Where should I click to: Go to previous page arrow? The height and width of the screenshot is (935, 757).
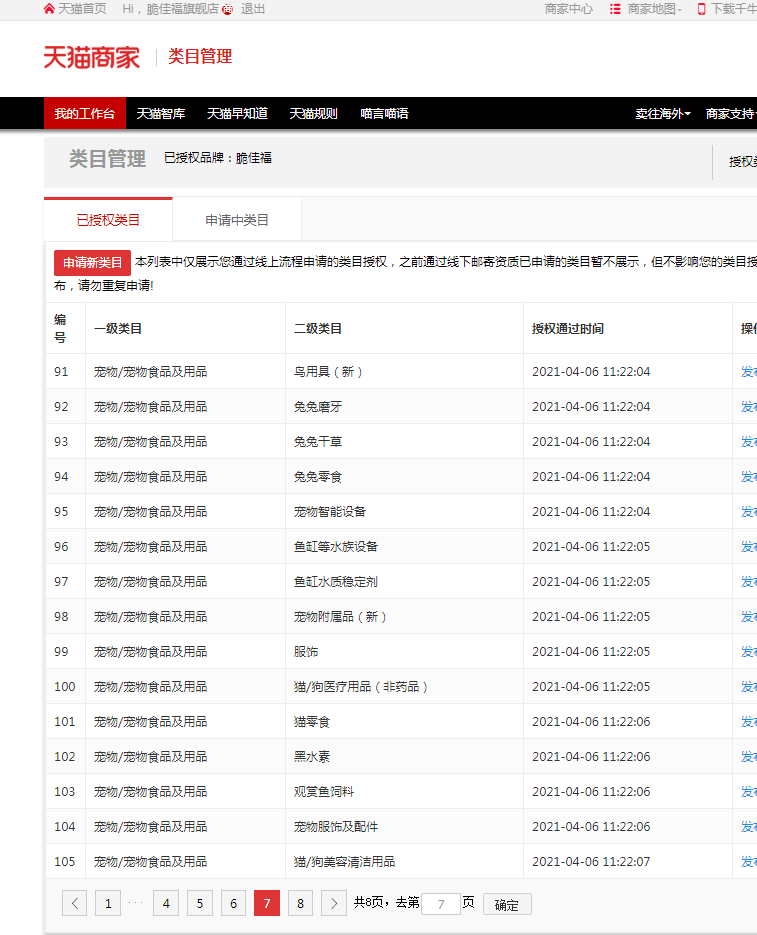[75, 903]
